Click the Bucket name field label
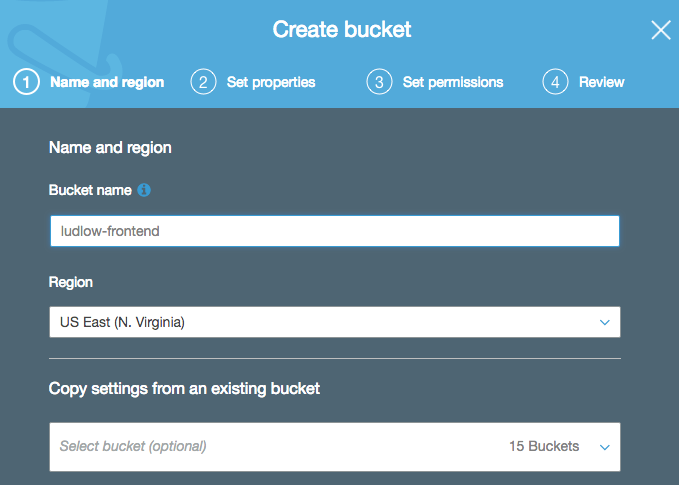 pyautogui.click(x=91, y=189)
